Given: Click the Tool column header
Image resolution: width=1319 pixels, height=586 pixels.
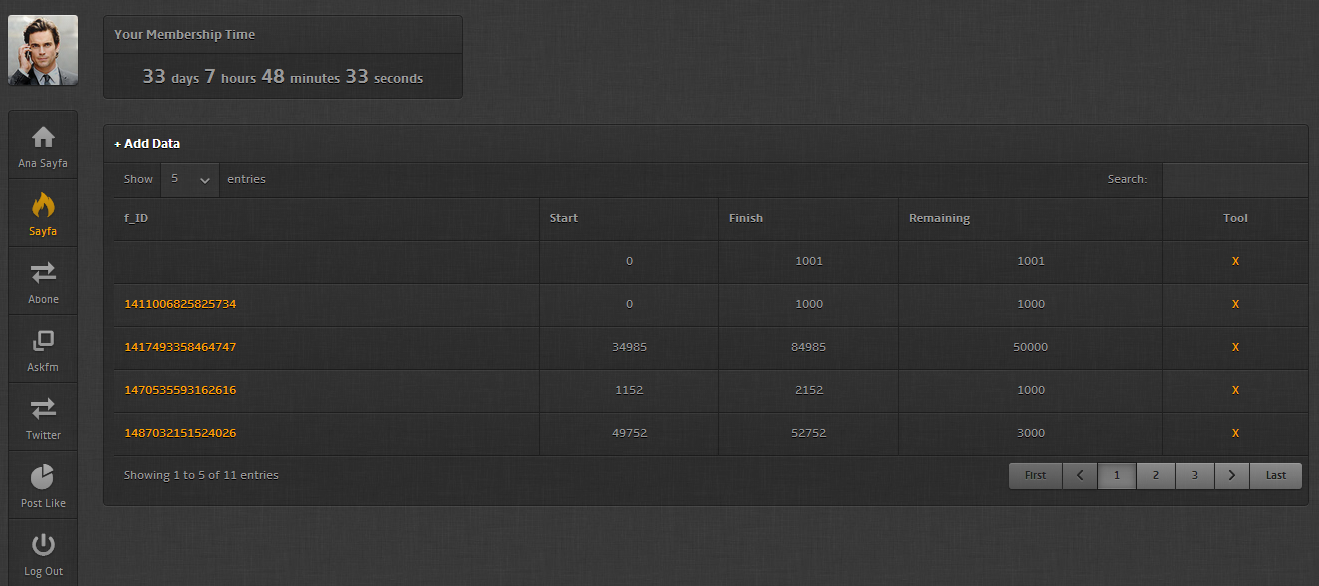Looking at the screenshot, I should (x=1235, y=218).
